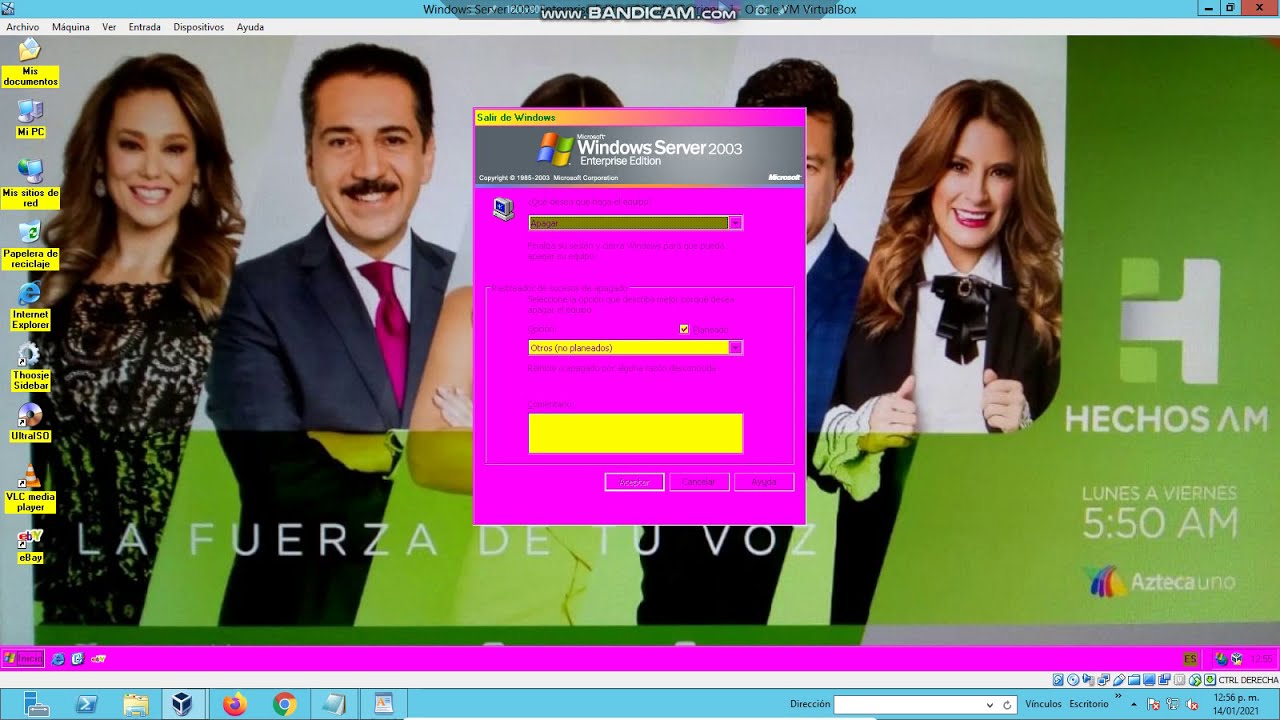Open the eBay desktop shortcut

pos(30,544)
